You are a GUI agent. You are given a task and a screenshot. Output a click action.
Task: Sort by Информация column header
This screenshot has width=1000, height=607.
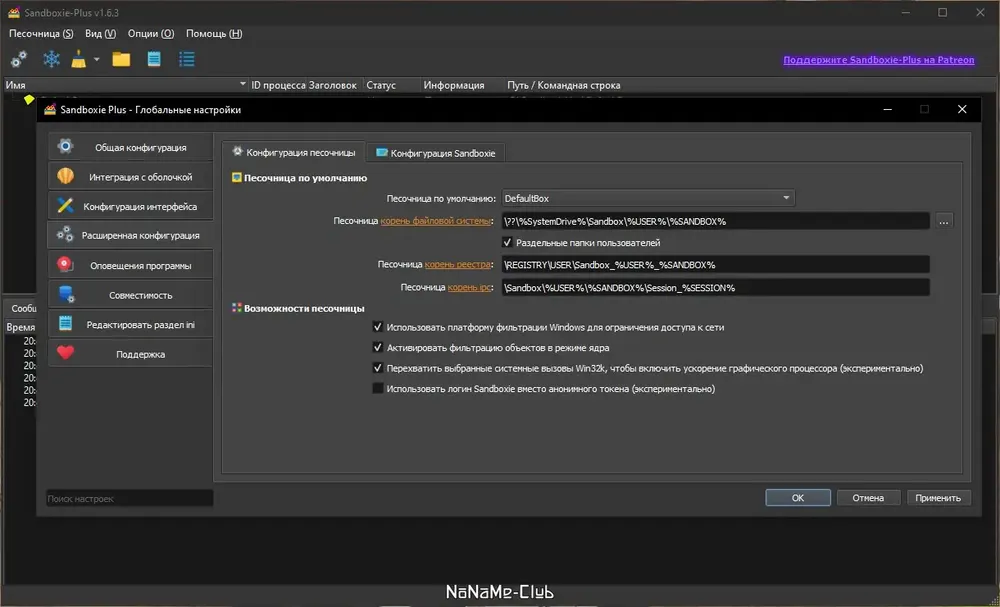[461, 85]
